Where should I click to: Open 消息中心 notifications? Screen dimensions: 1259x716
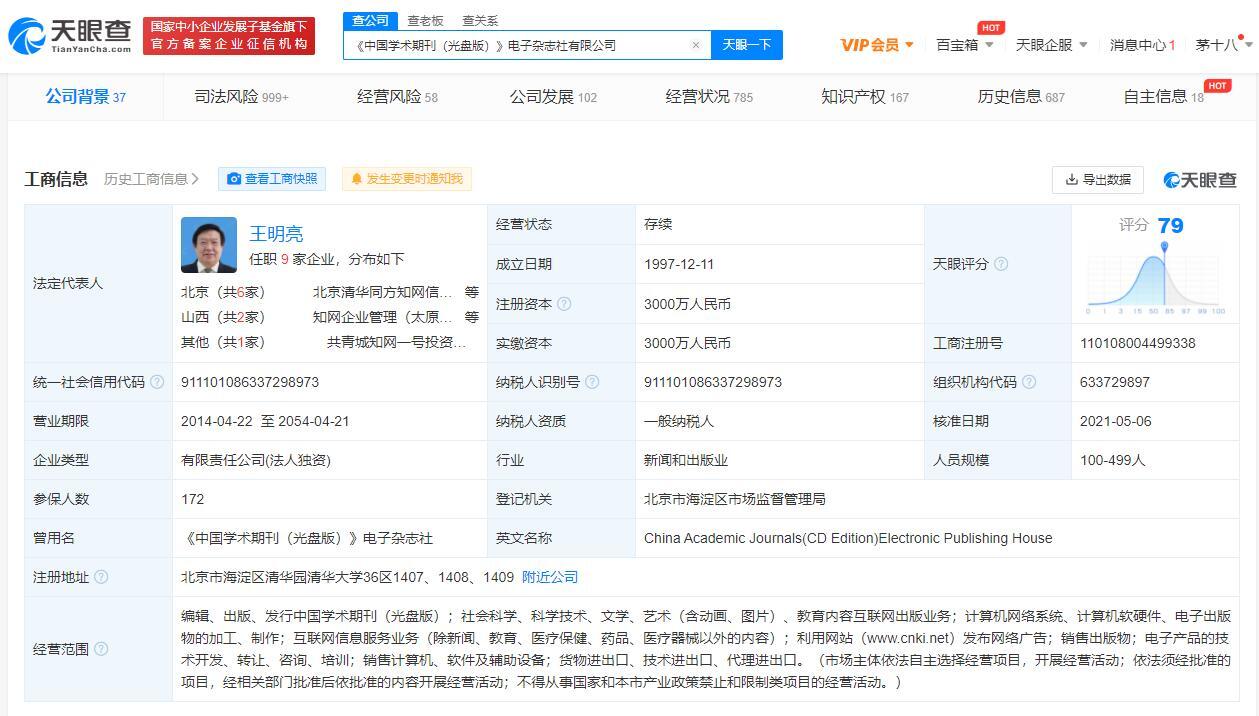tap(1142, 45)
